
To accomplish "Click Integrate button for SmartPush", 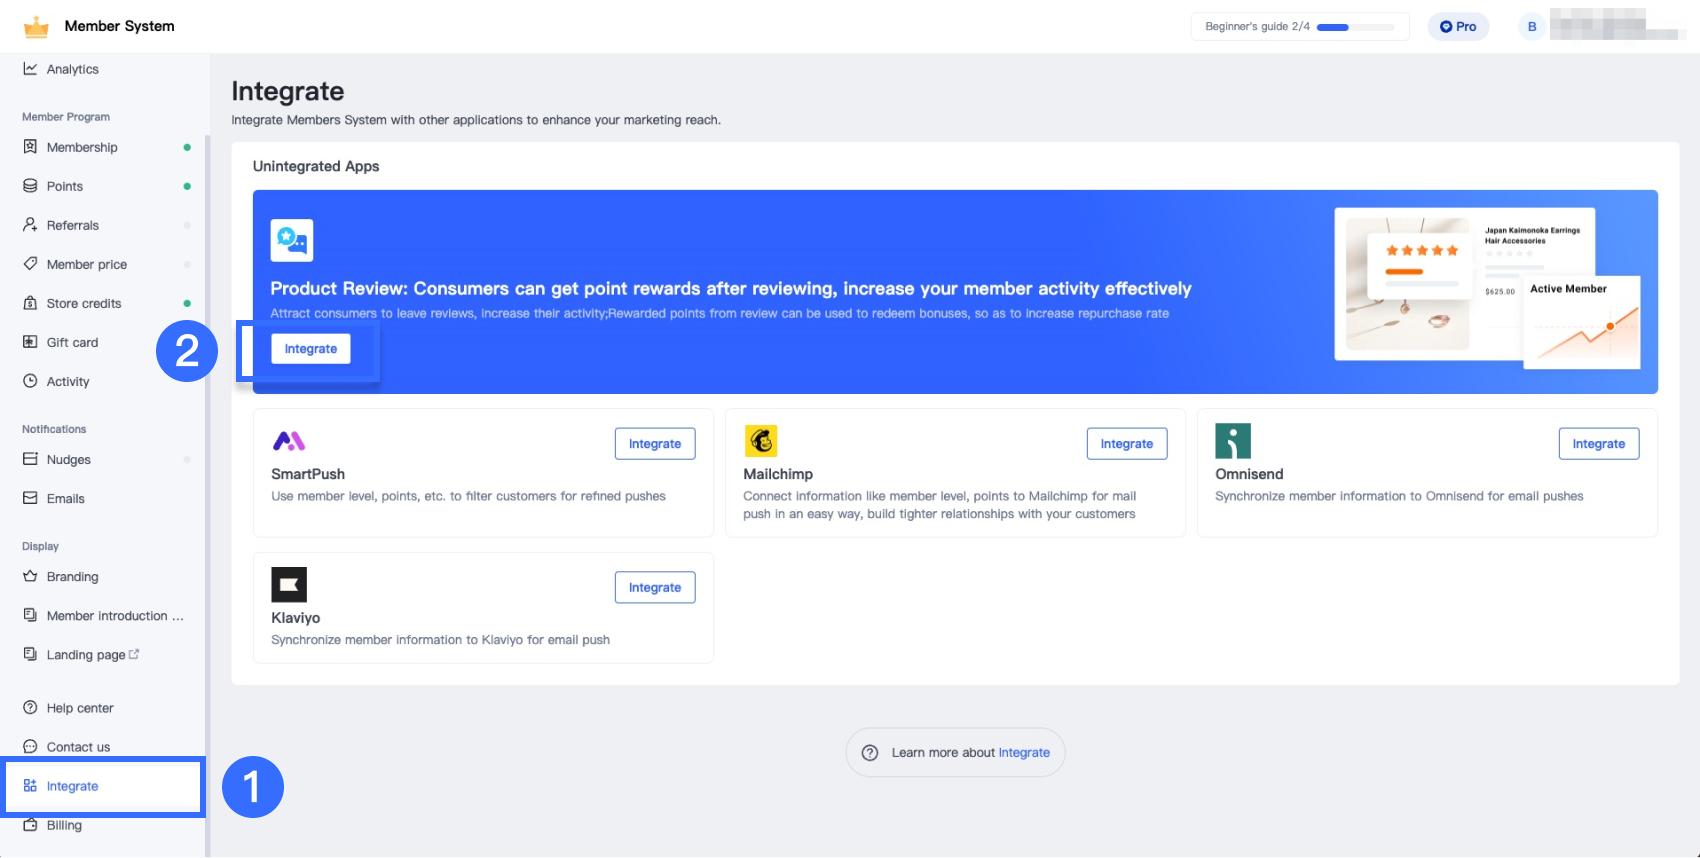I will pos(655,444).
